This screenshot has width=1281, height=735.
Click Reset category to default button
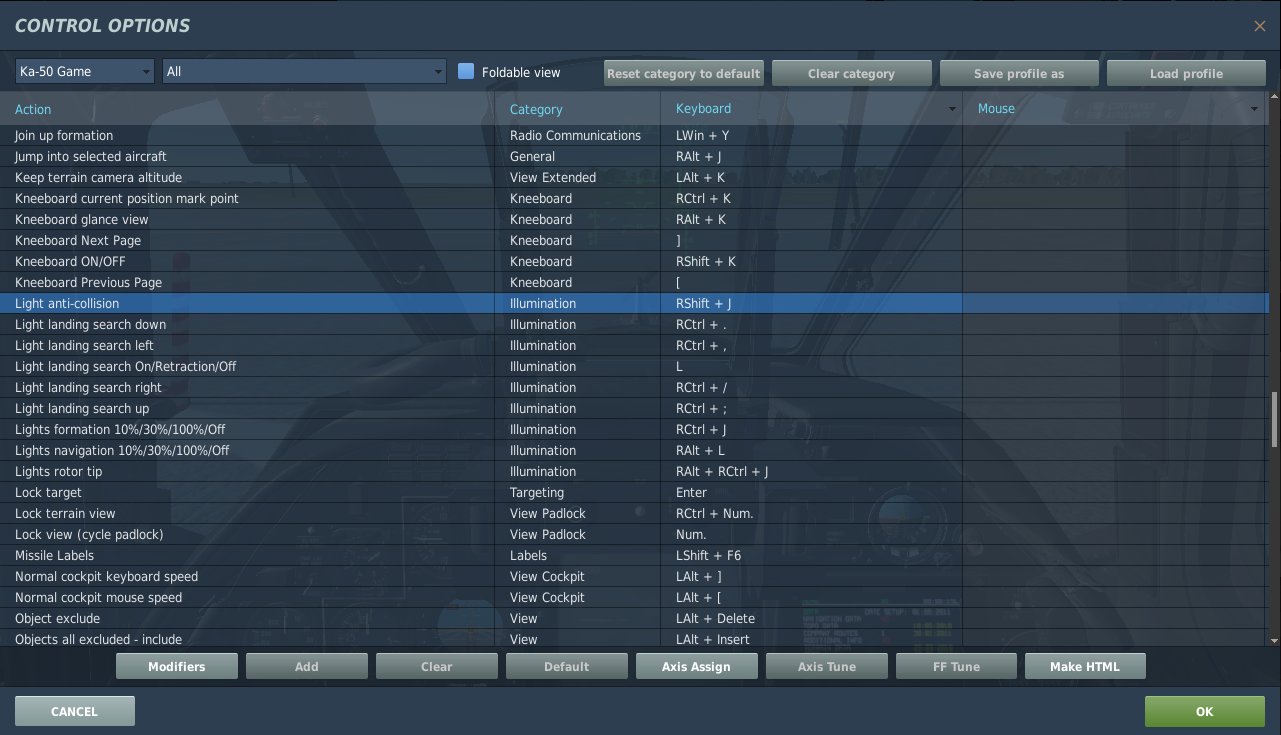684,73
